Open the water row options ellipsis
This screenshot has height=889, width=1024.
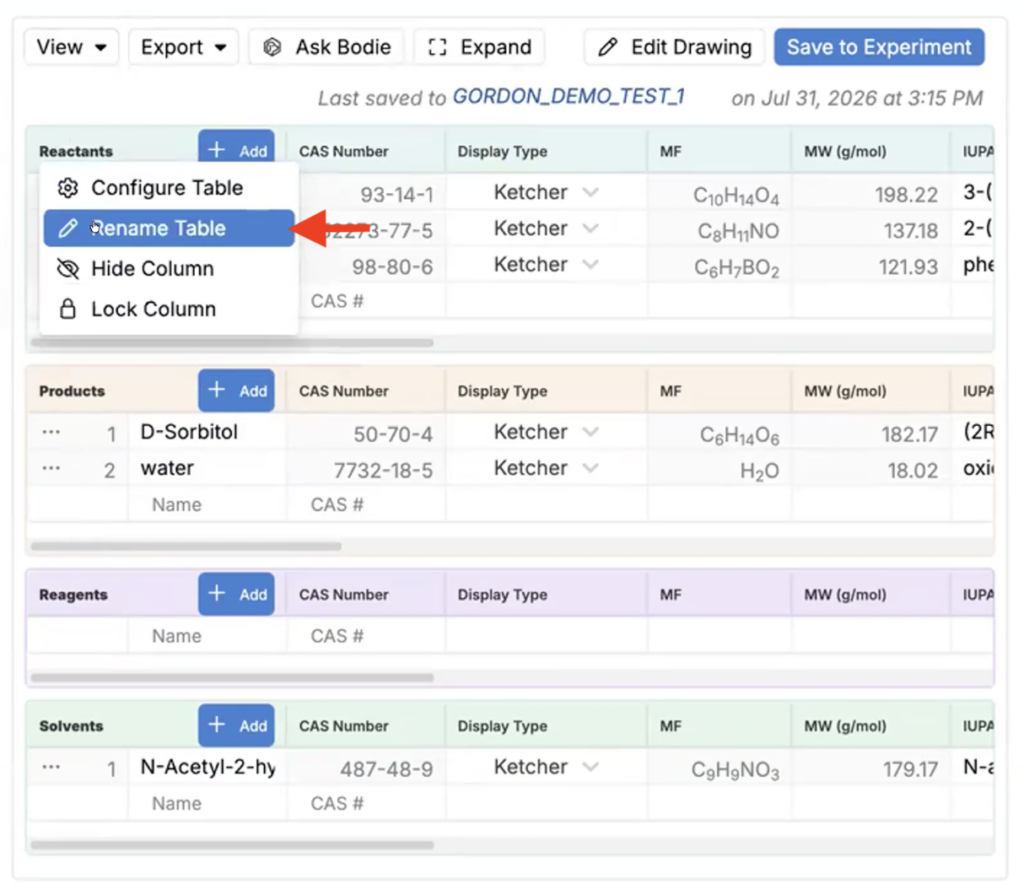(51, 468)
